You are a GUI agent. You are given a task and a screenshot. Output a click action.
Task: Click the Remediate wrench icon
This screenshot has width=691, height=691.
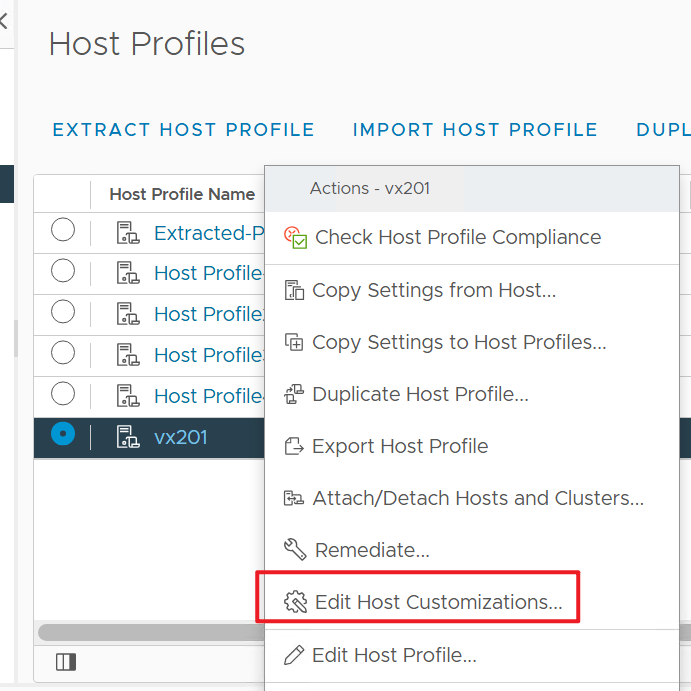coord(295,550)
